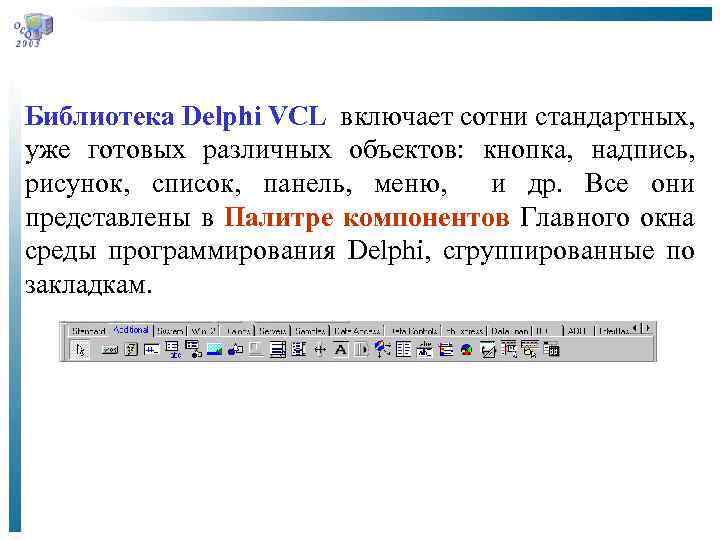Pick the LabeledEdit component icon

(424, 350)
